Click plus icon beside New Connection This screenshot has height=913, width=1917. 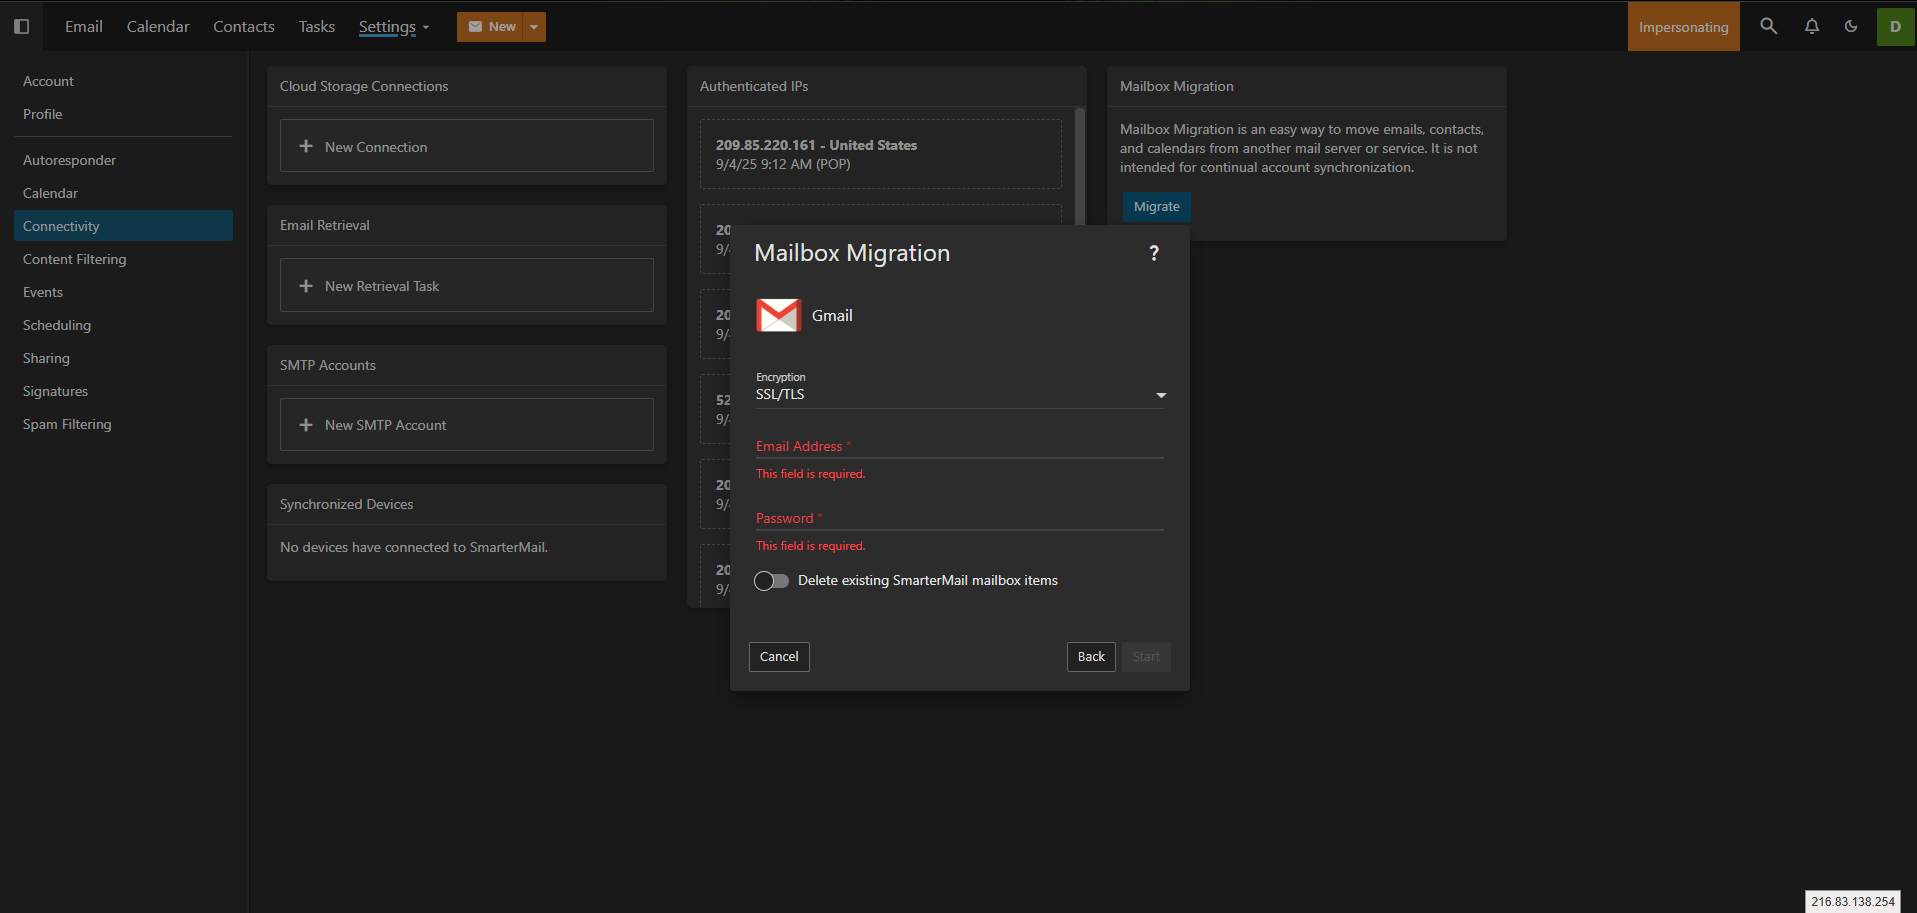tap(306, 147)
